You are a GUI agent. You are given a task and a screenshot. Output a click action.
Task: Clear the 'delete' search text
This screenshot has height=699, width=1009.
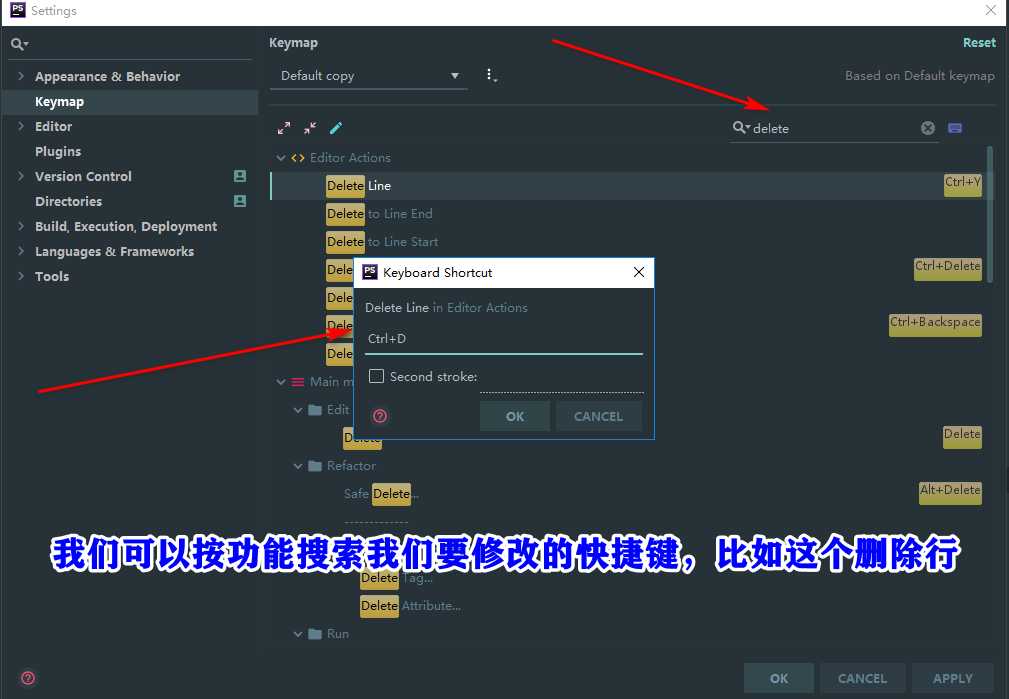coord(927,128)
